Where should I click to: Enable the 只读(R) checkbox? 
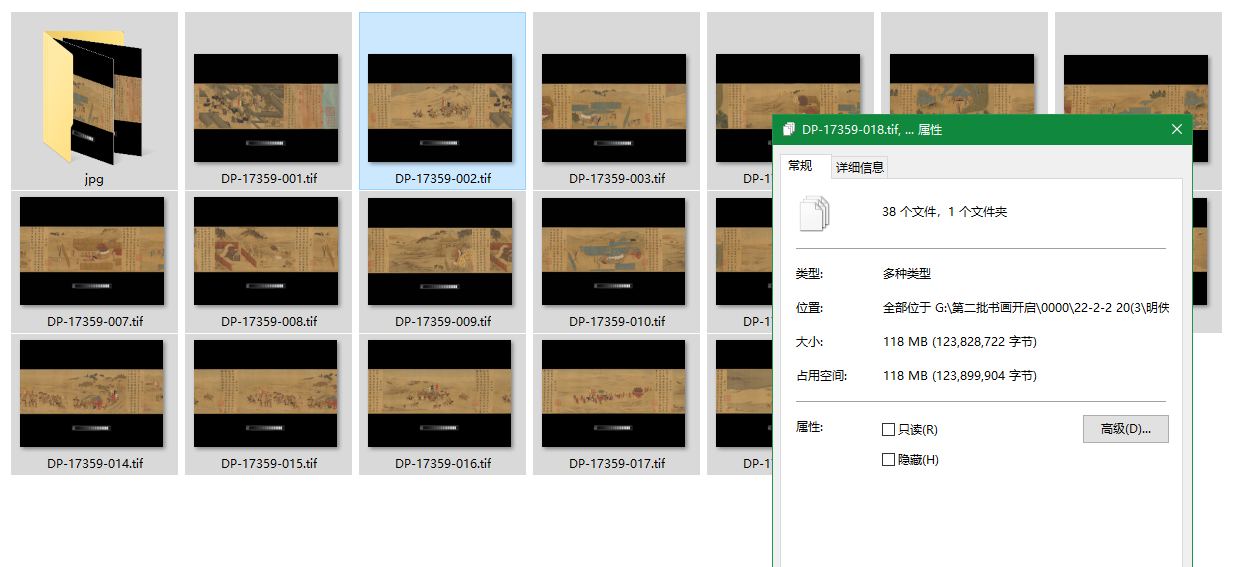[888, 430]
